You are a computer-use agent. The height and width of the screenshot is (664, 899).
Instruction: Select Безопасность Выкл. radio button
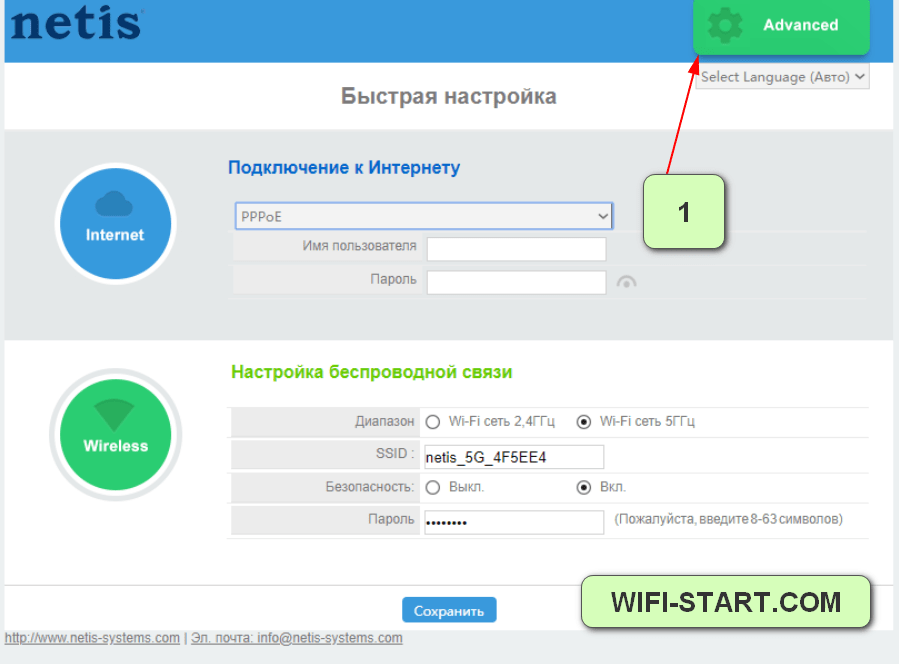tap(433, 487)
